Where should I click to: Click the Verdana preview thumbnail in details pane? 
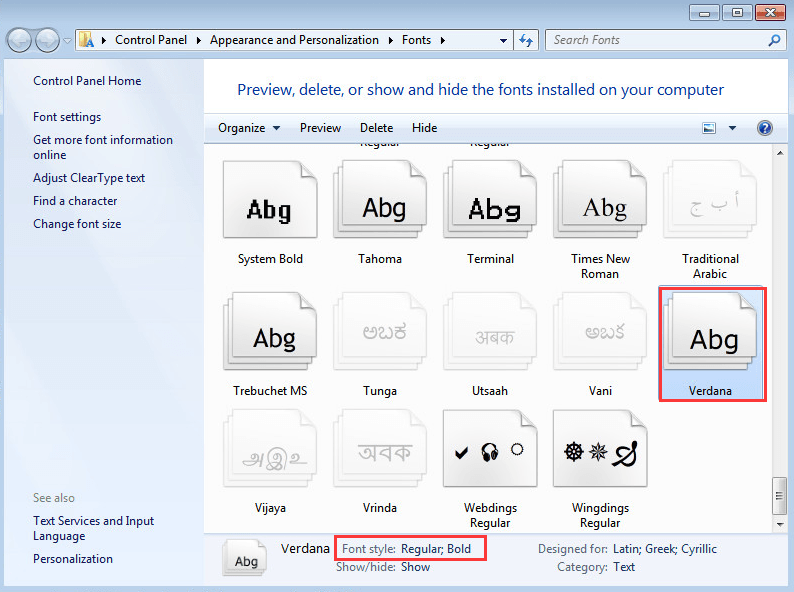click(245, 558)
